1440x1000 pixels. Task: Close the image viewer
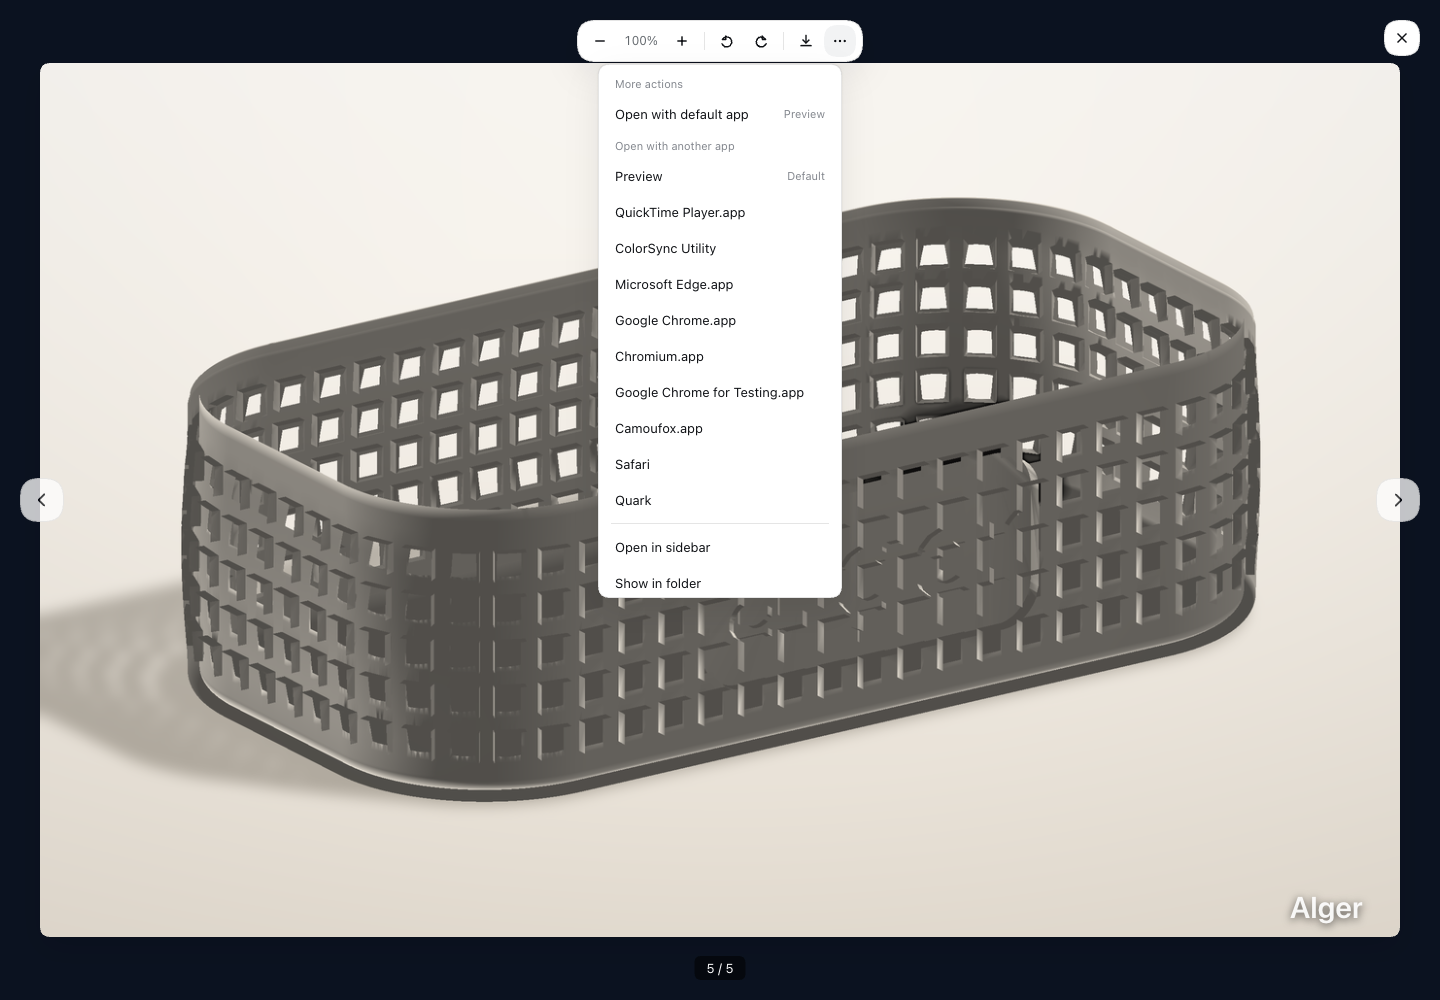[1402, 38]
